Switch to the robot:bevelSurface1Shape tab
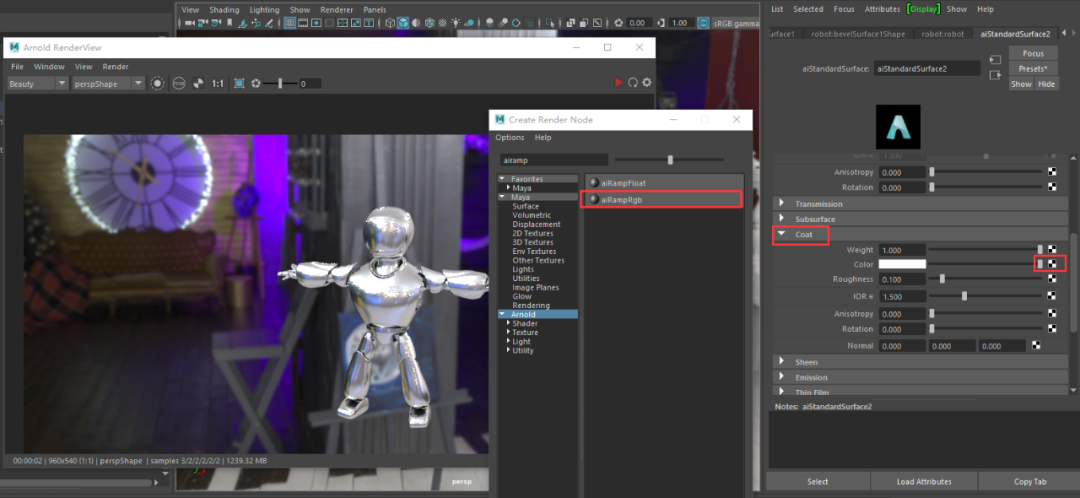The image size is (1080, 498). tap(857, 33)
